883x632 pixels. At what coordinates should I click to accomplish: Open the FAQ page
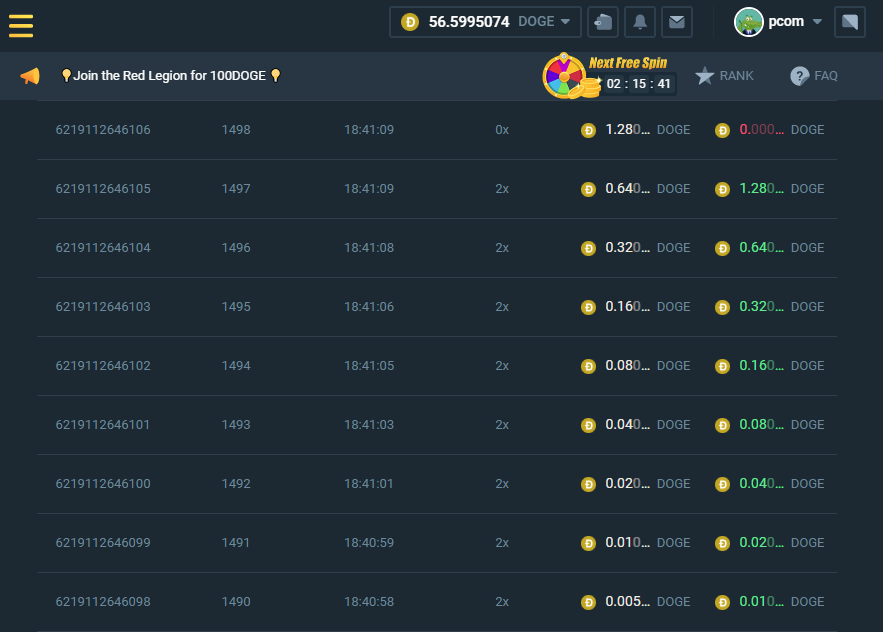(x=814, y=76)
